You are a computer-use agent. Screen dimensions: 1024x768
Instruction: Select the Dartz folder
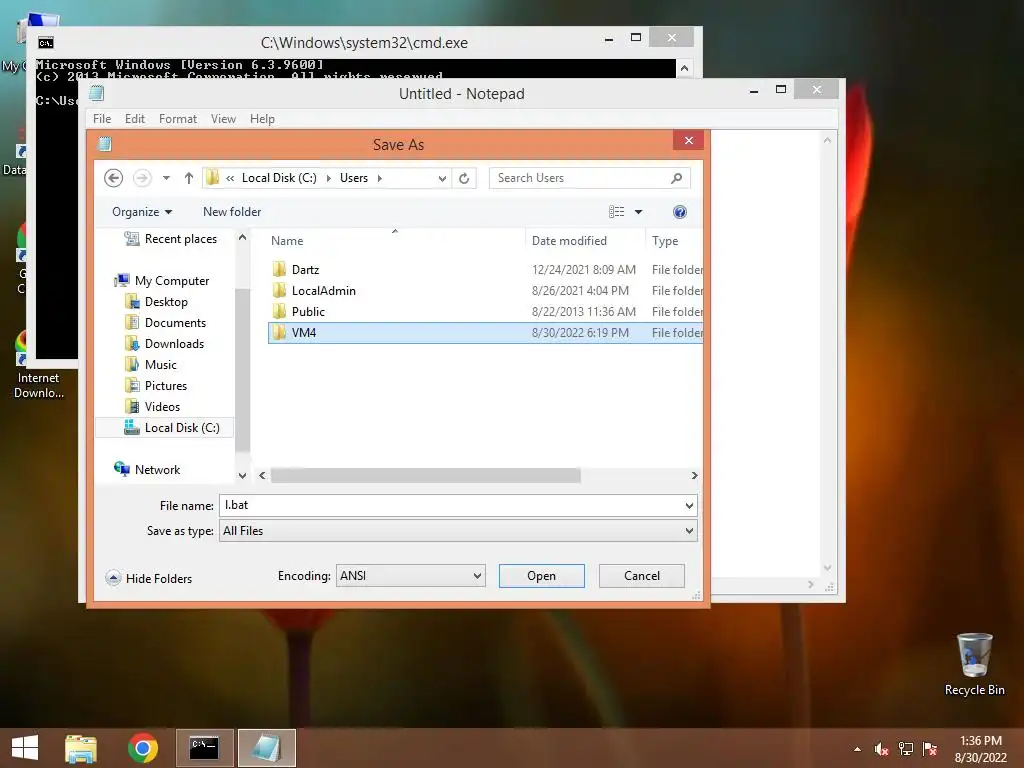tap(485, 270)
